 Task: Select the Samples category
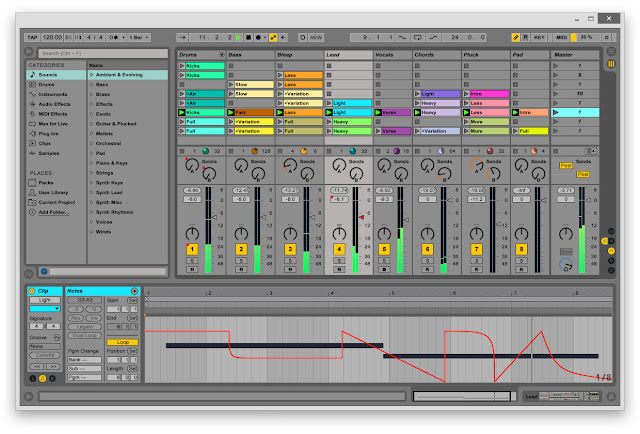[x=56, y=153]
